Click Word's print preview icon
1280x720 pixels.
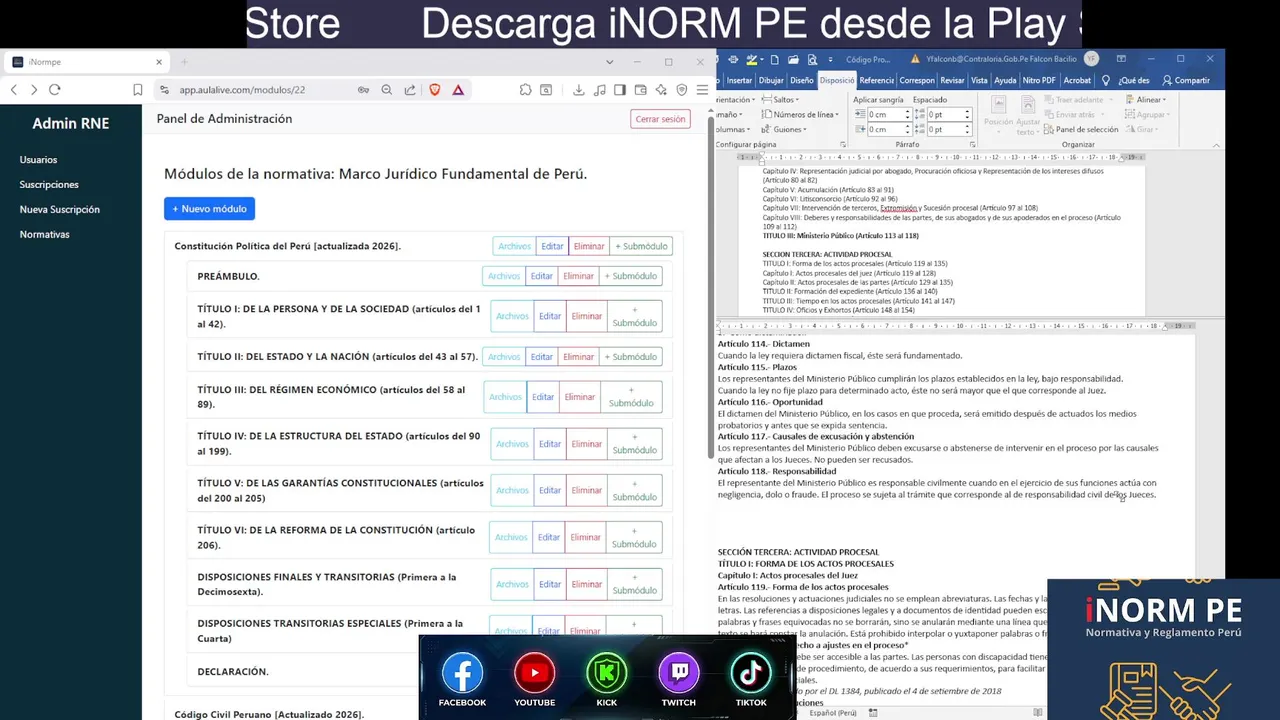click(812, 59)
